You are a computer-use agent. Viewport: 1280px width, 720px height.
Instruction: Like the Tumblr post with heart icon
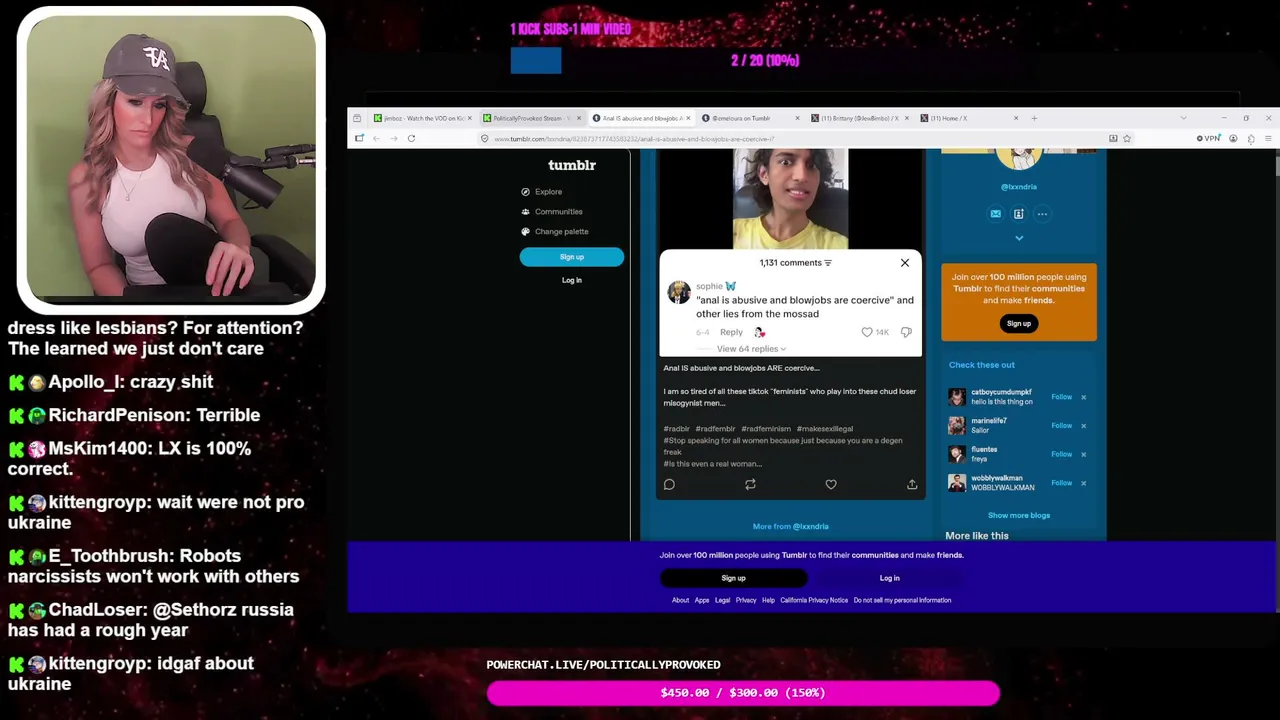(x=831, y=485)
